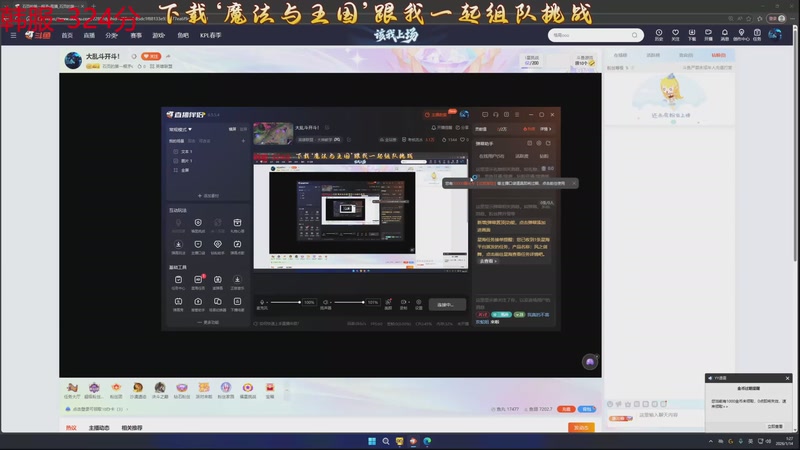The image size is (800, 450).
Task: Click the share arrow beside the streamer name
Action: click(168, 56)
